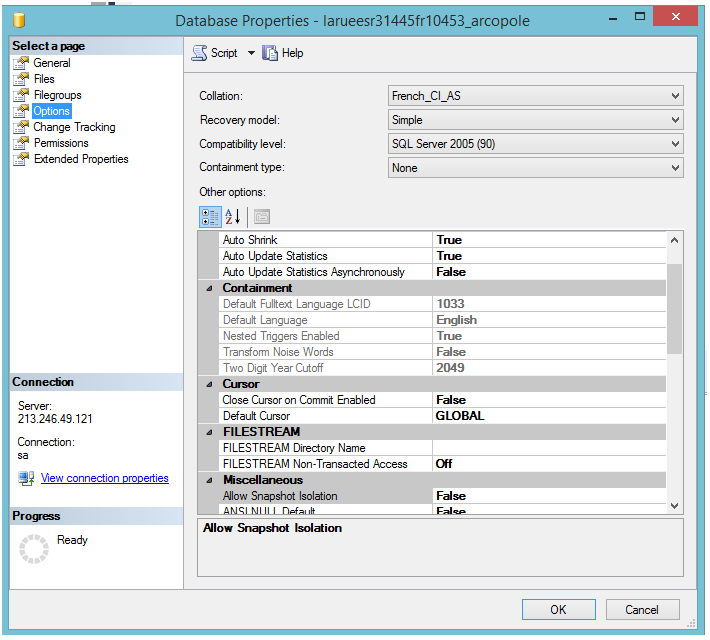710x640 pixels.
Task: Click the Property Pages grid icon
Action: pos(262,217)
